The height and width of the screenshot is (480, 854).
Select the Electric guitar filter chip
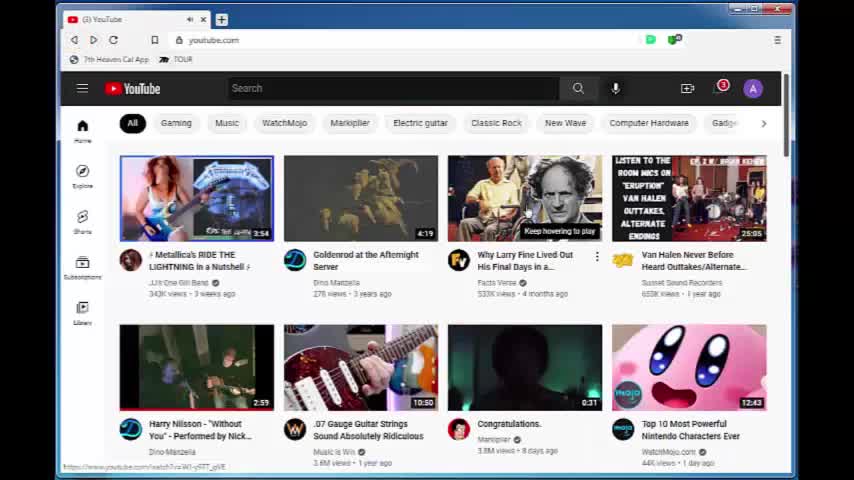420,123
